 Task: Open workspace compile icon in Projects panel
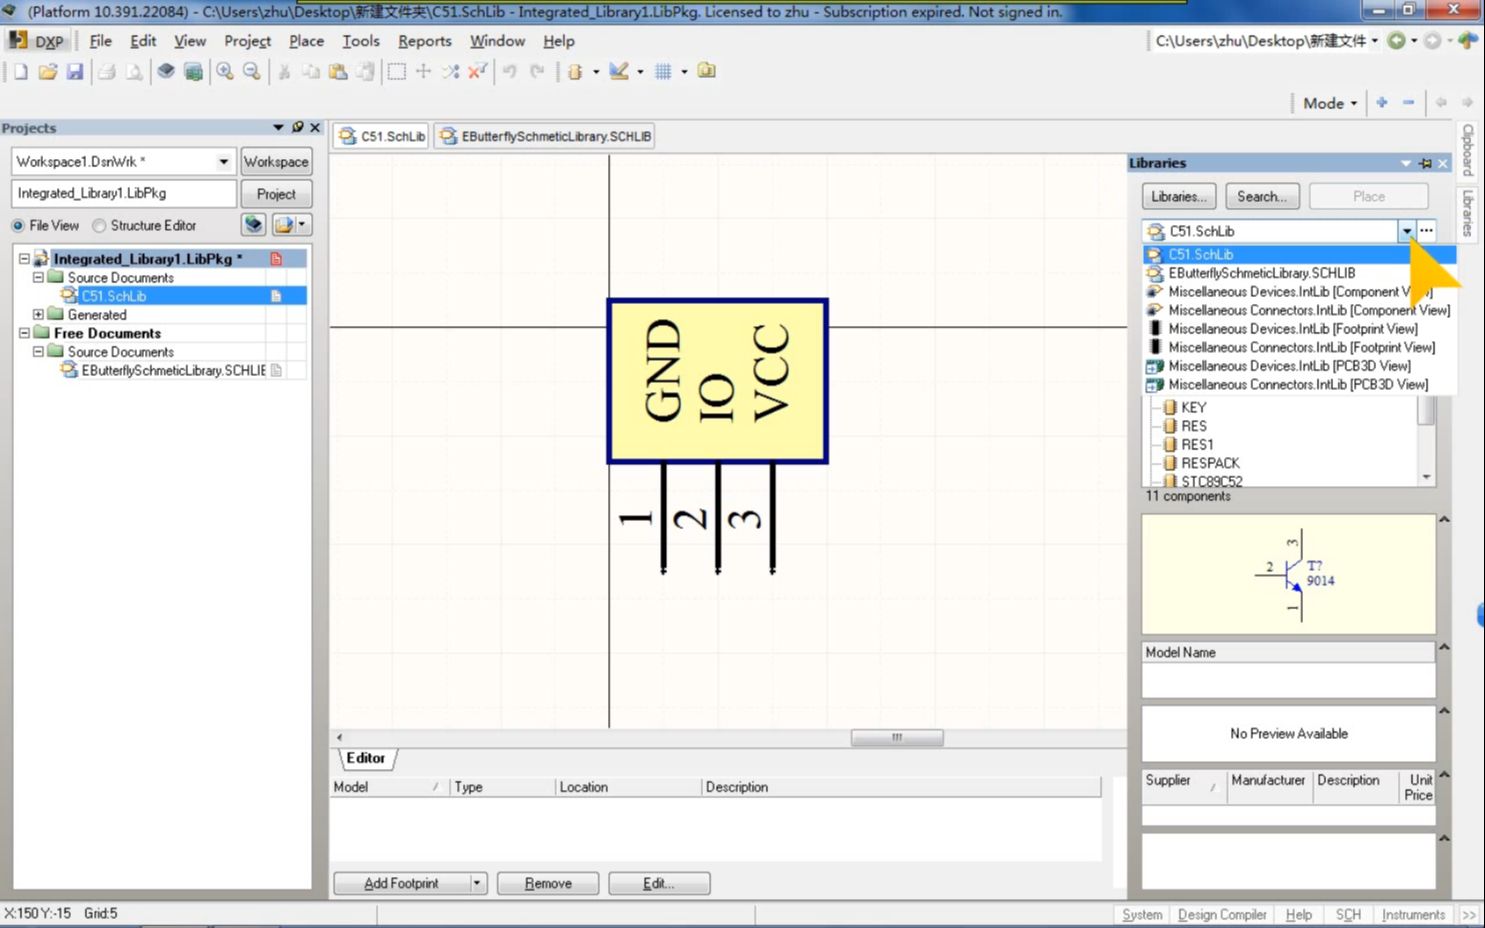[254, 225]
